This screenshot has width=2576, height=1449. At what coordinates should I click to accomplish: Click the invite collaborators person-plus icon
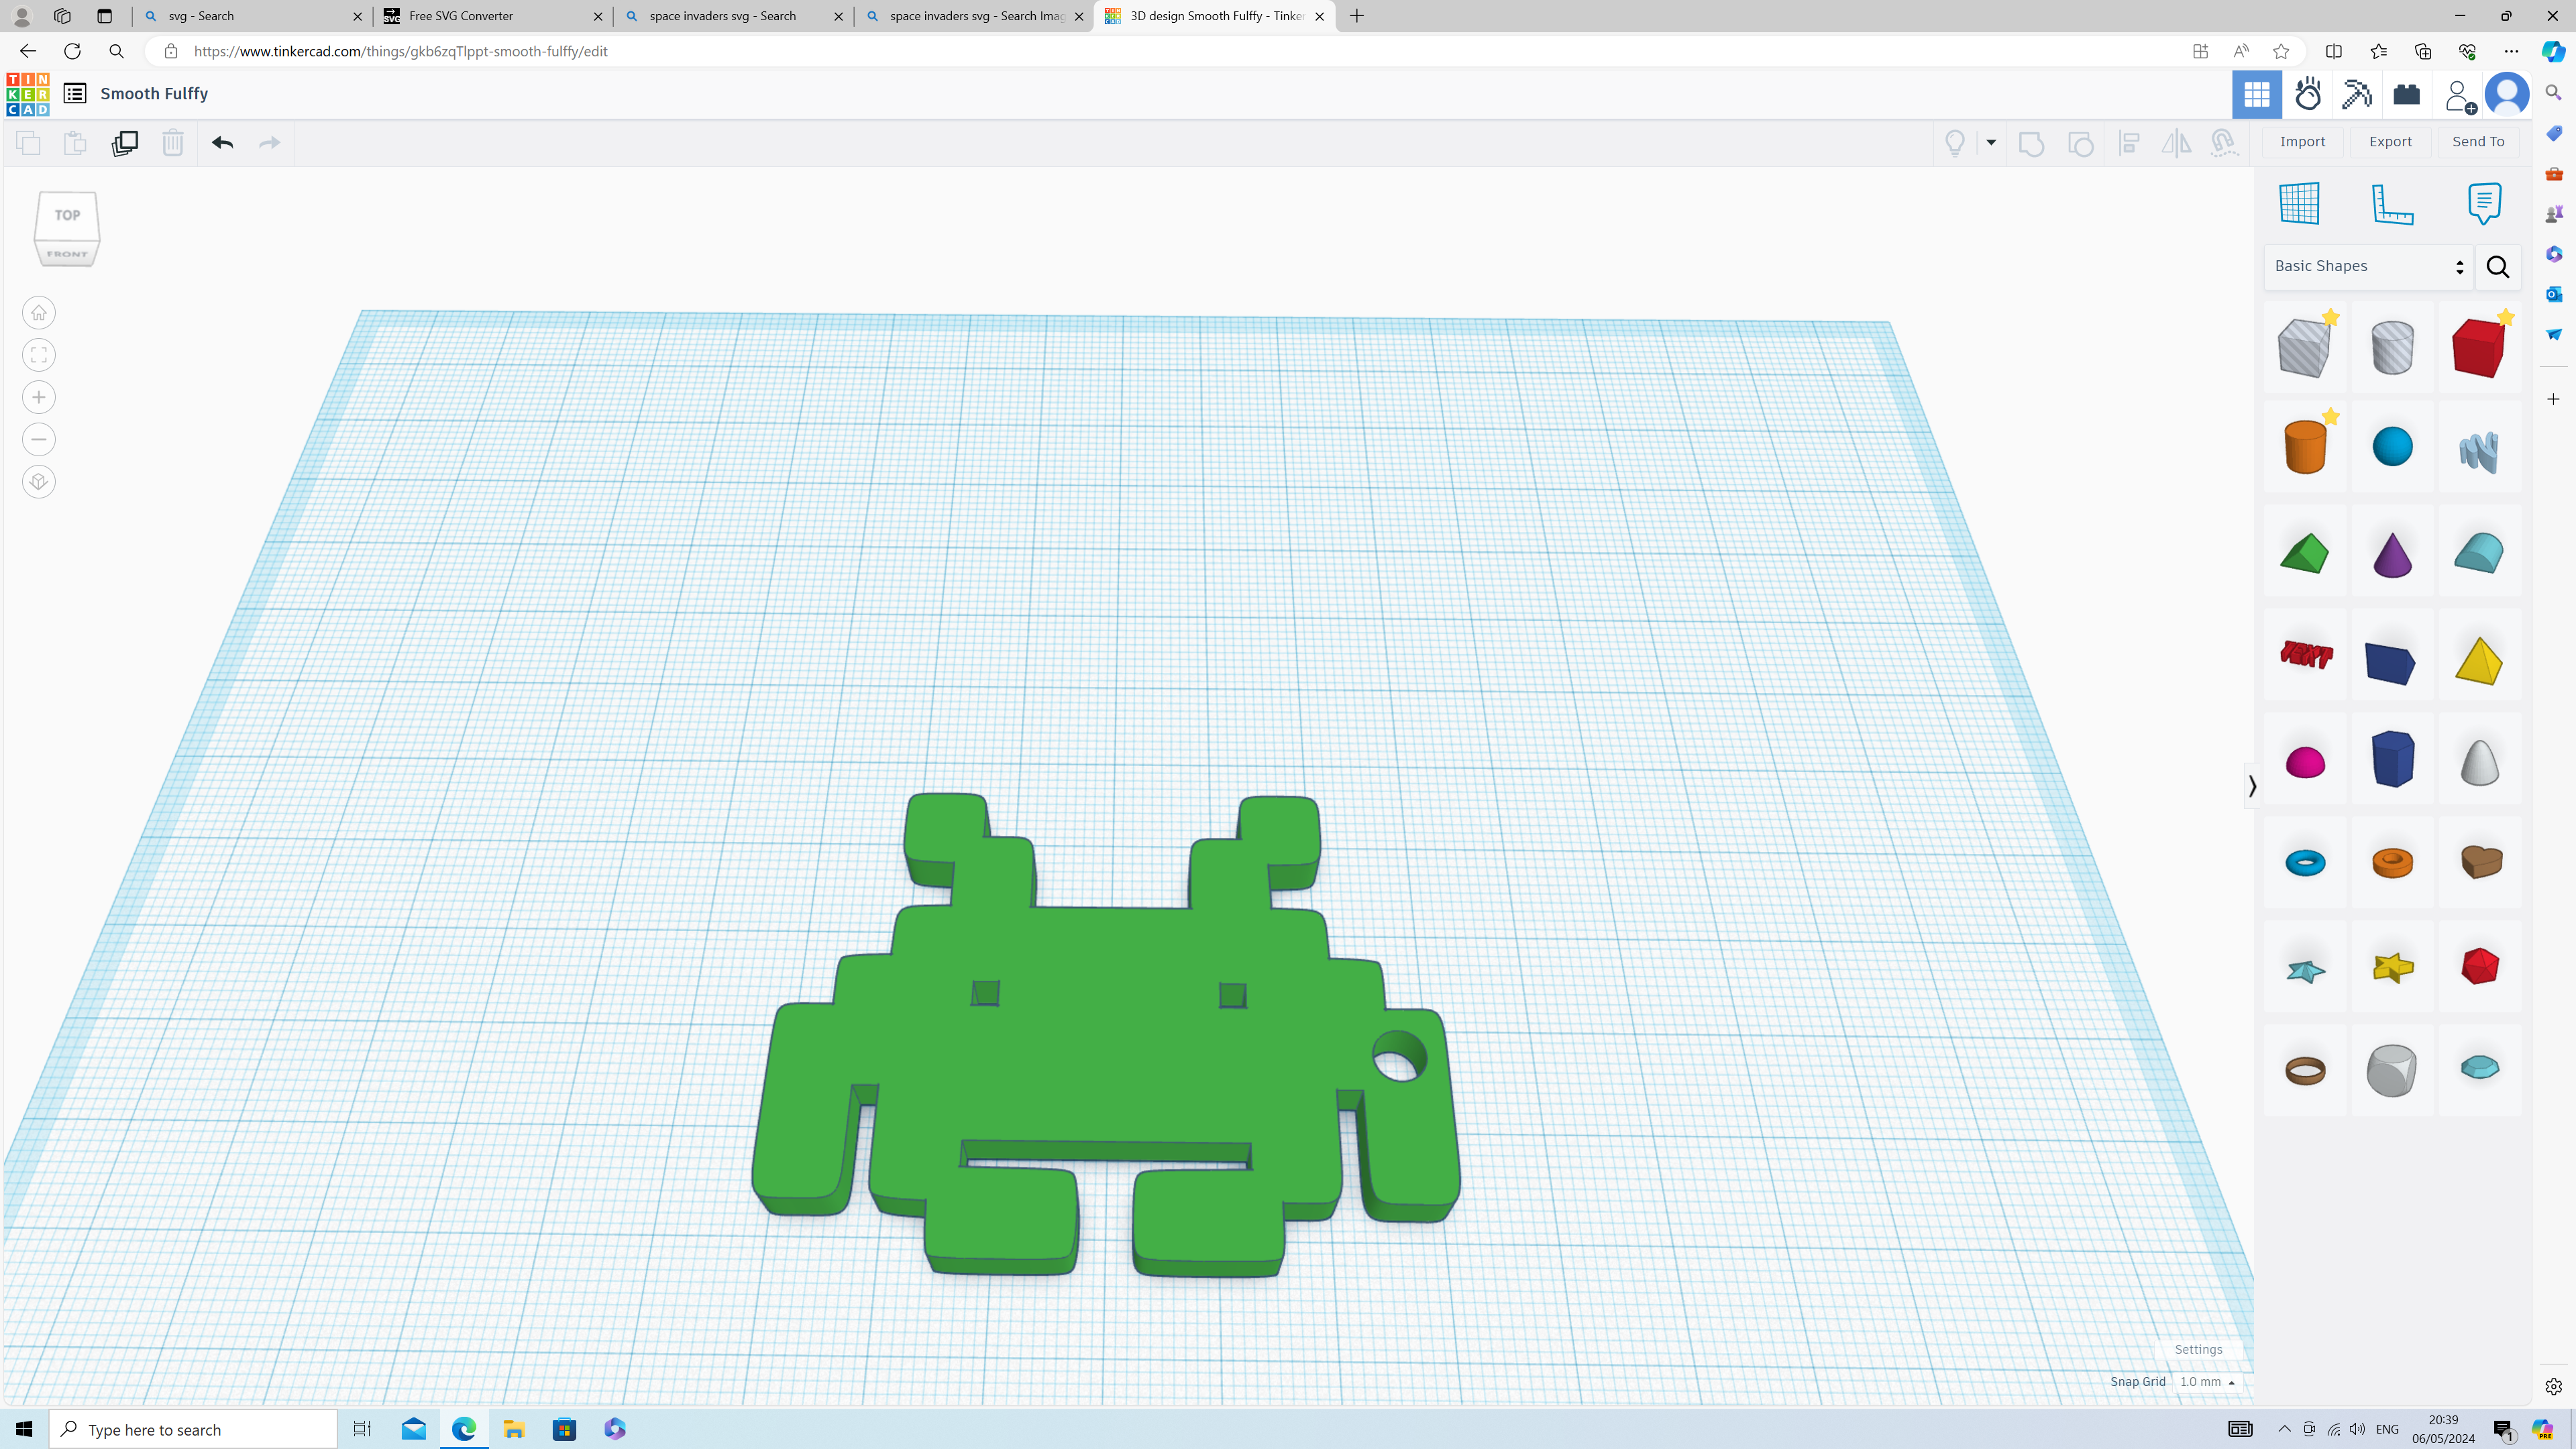pyautogui.click(x=2459, y=95)
